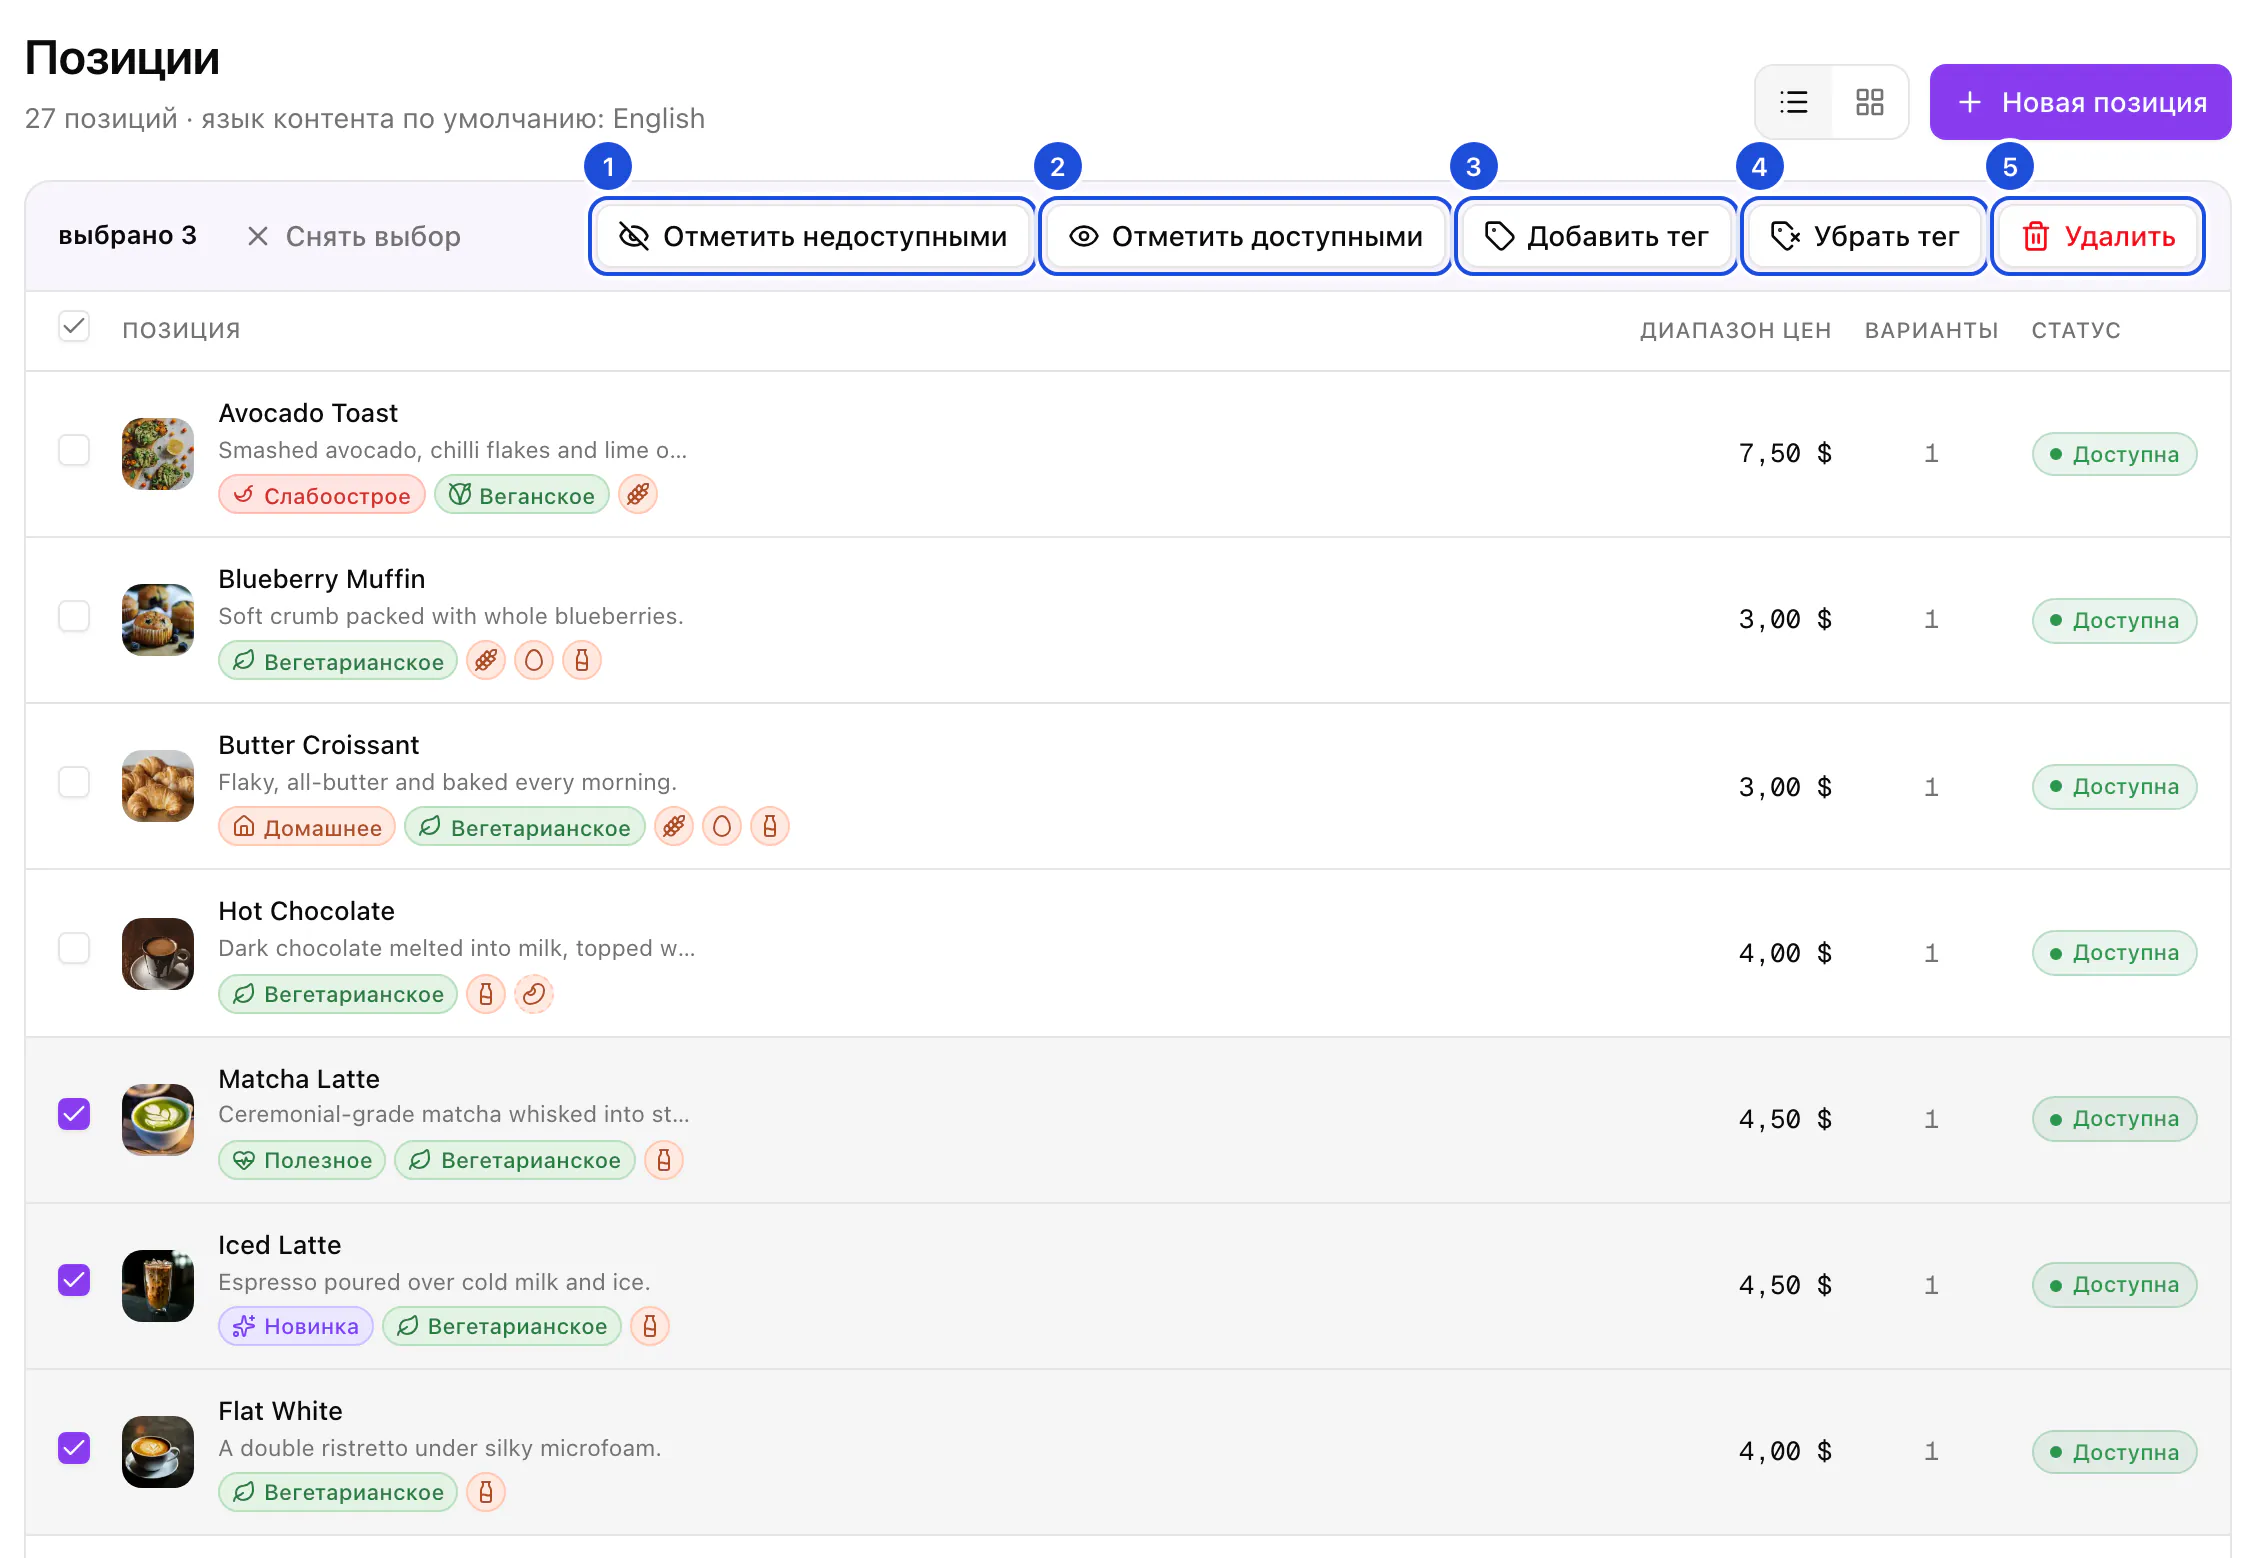Uncheck the Matcha Latte checkbox
The width and height of the screenshot is (2256, 1558).
74,1114
